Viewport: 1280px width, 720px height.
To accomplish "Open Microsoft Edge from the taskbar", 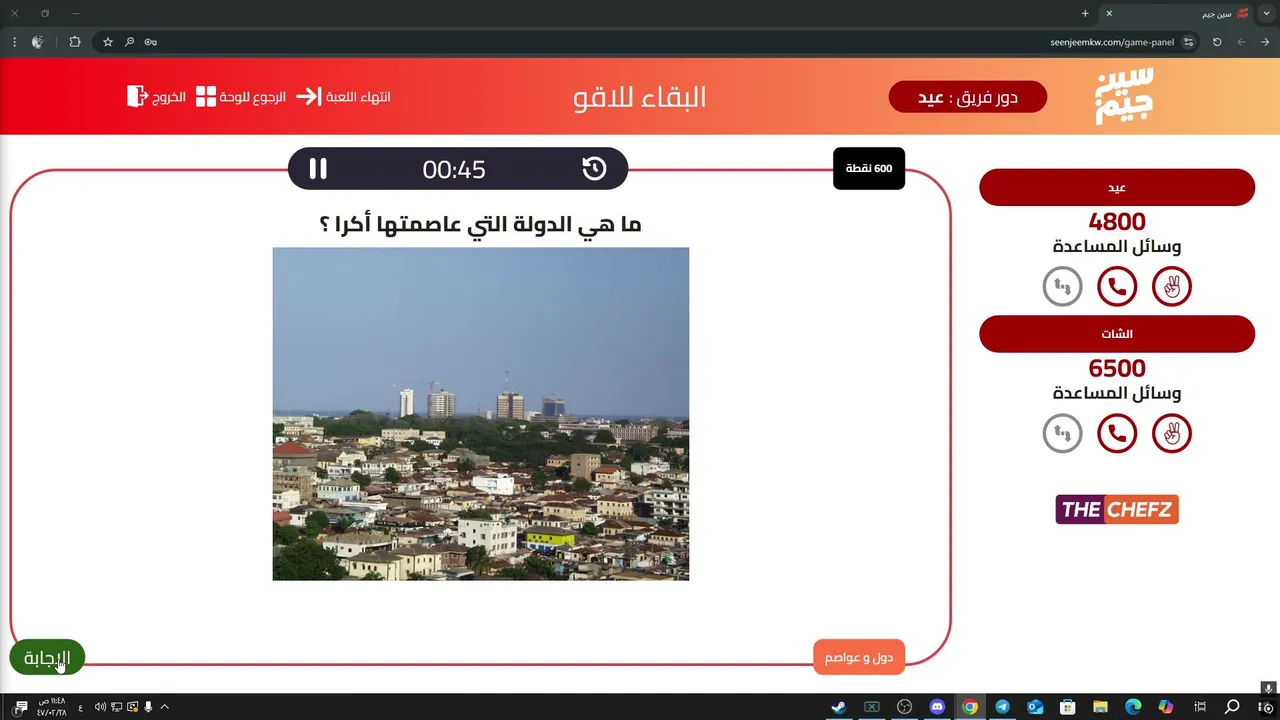I will pos(1133,707).
